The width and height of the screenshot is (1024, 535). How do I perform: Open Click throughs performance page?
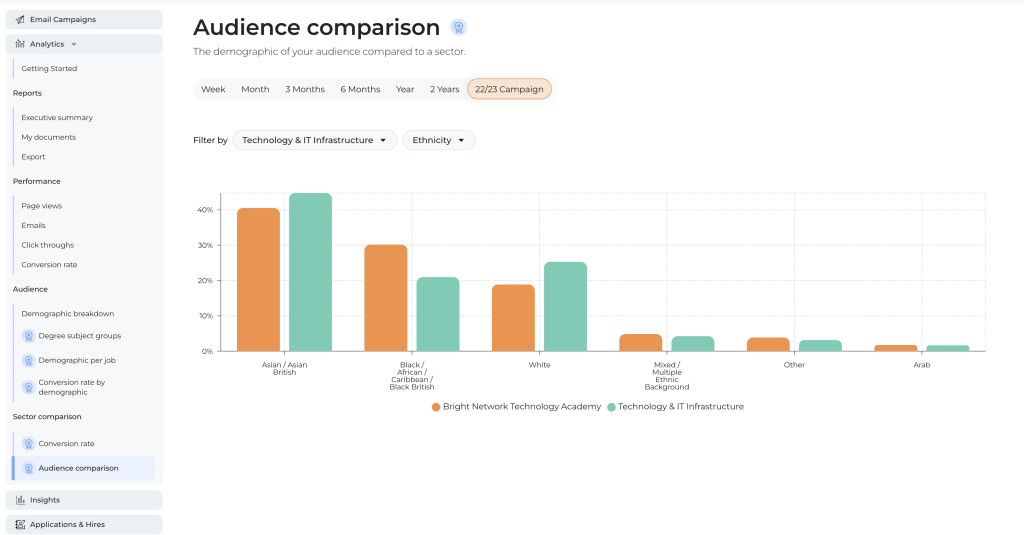click(x=48, y=245)
